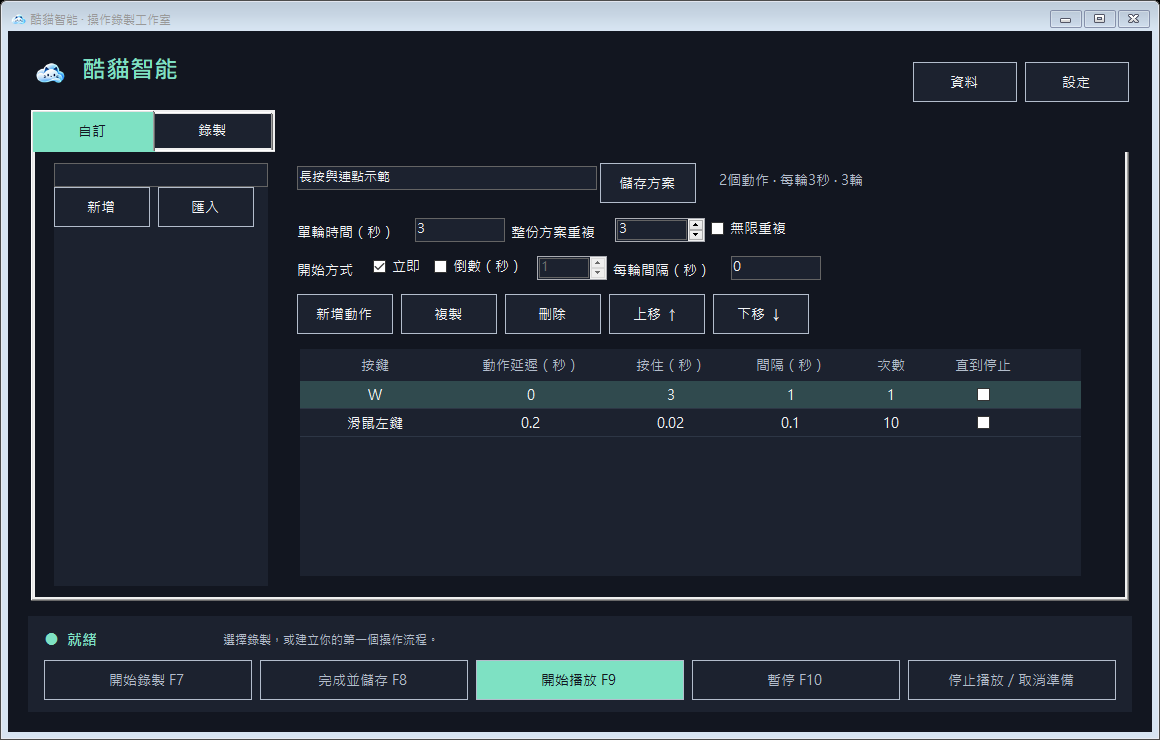Switch to the 錄製 tab
This screenshot has width=1160, height=740.
213,131
